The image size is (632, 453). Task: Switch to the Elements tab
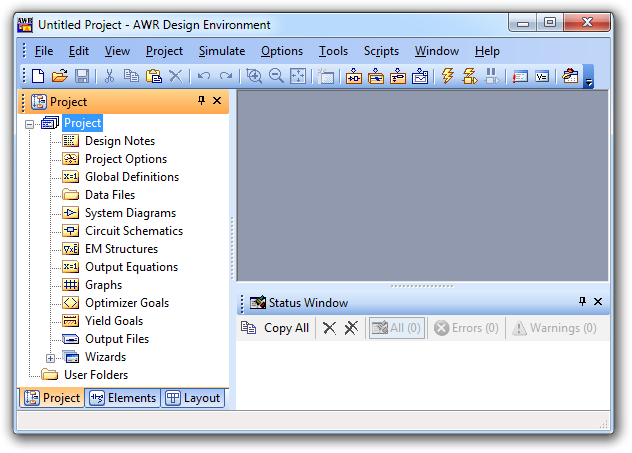click(x=123, y=398)
